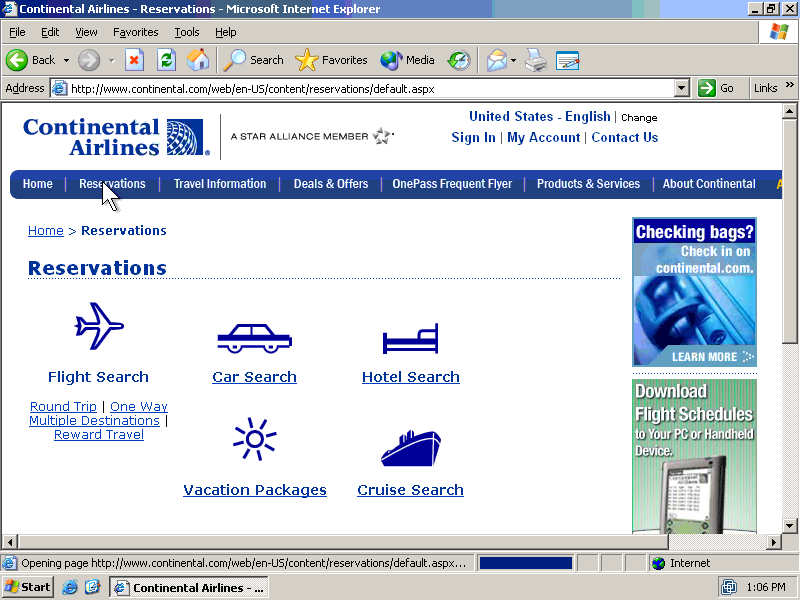Image resolution: width=800 pixels, height=600 pixels.
Task: Open the Help menu
Action: point(226,32)
